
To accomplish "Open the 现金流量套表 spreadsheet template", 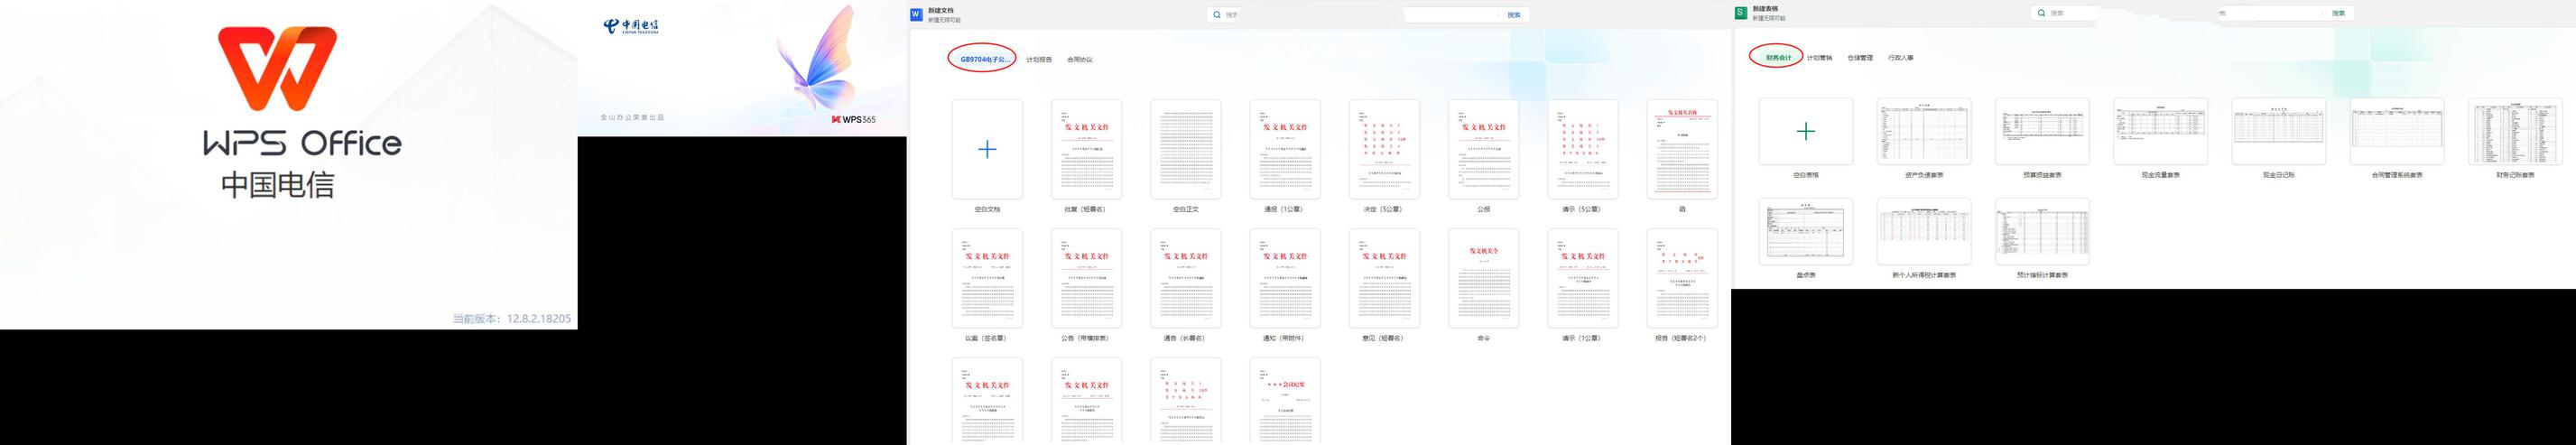I will [x=2160, y=131].
